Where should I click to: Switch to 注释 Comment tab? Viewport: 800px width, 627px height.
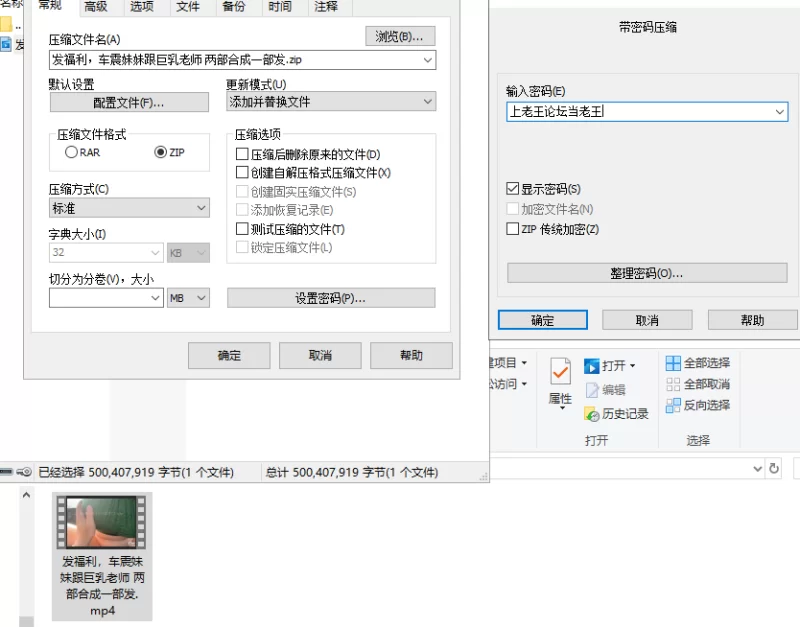pos(326,7)
